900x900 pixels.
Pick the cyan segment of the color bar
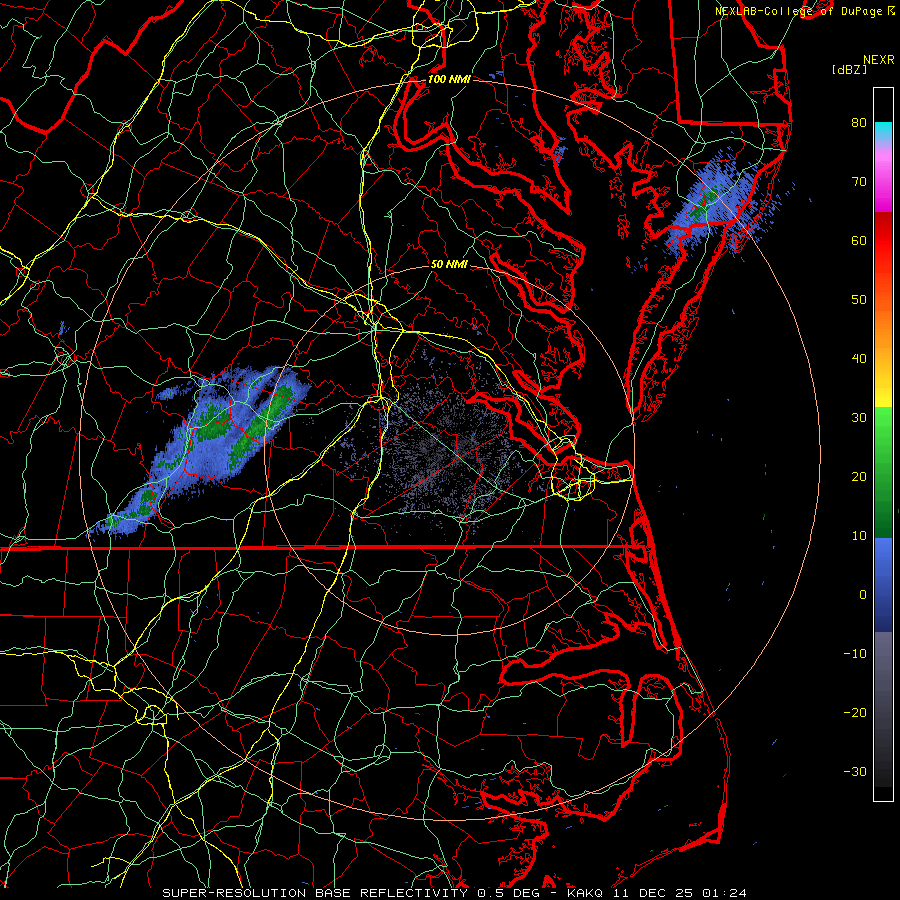[x=883, y=131]
